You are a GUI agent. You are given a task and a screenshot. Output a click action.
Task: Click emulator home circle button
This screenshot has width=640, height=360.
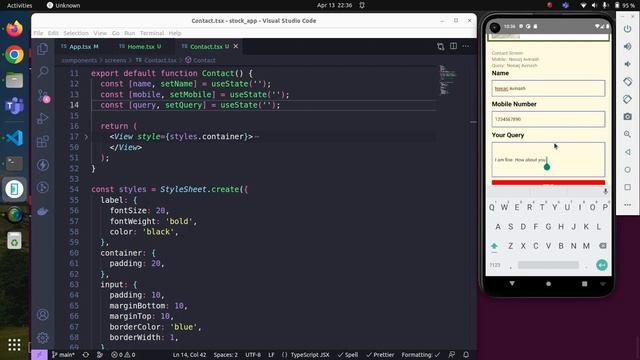[x=627, y=169]
